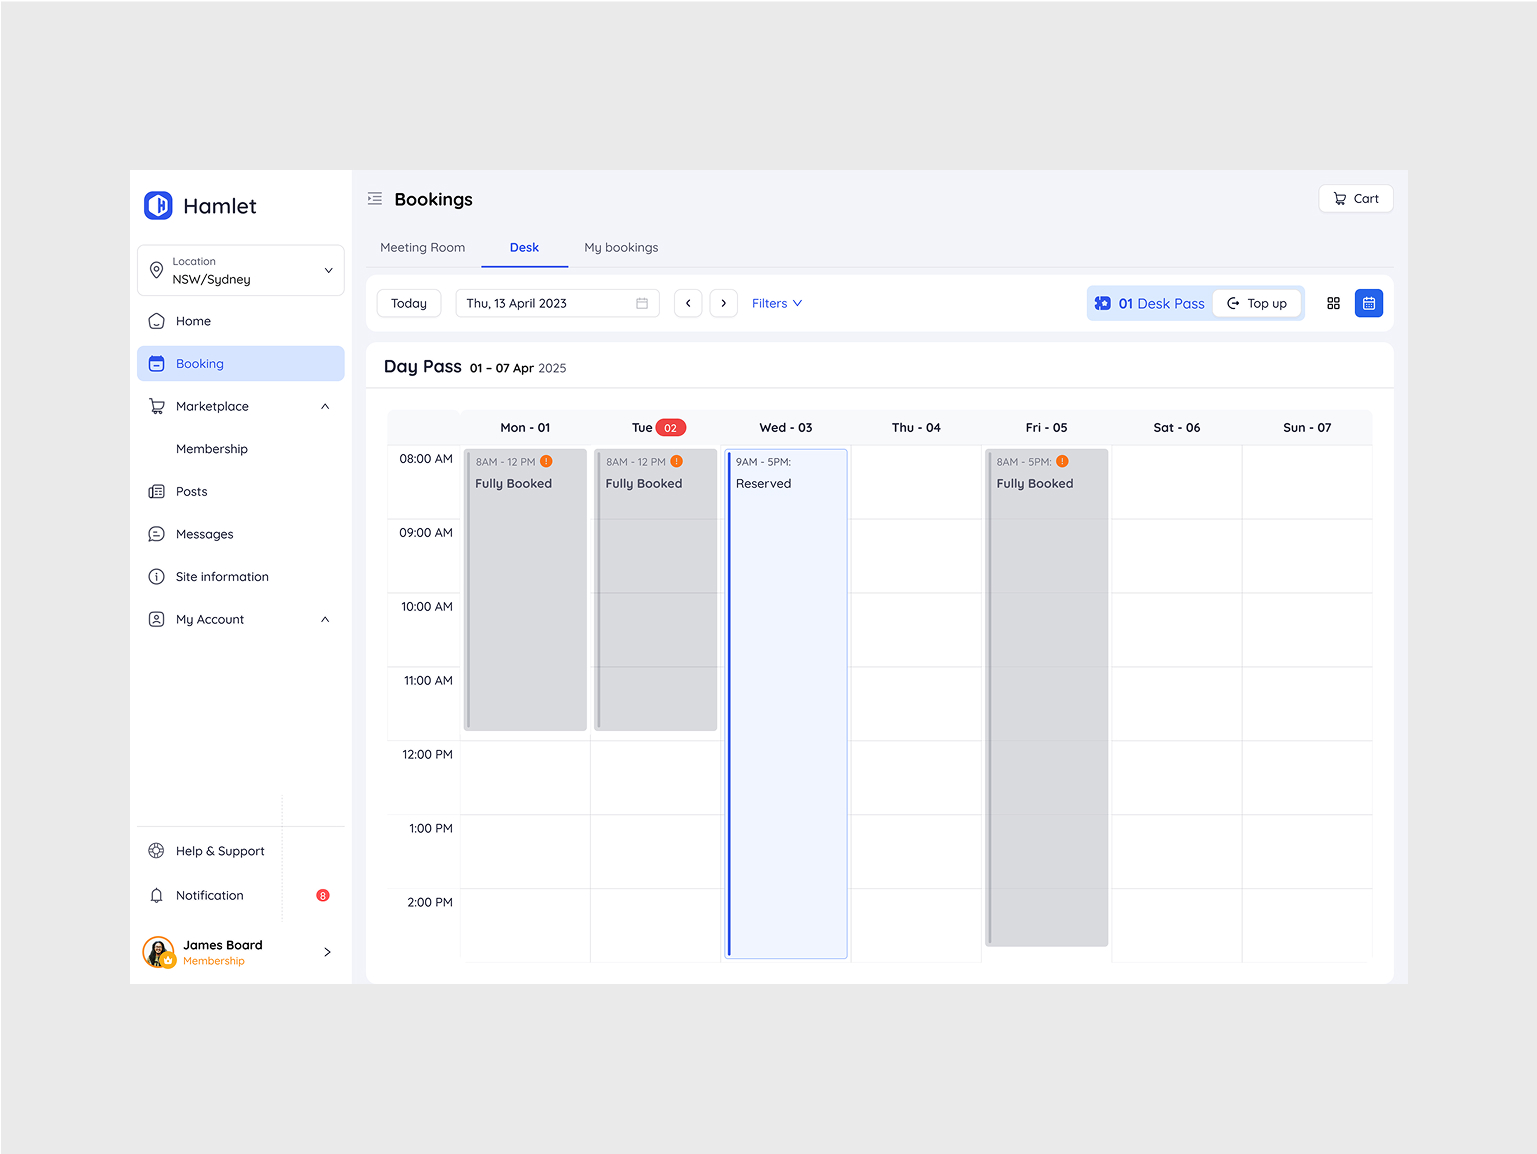1537x1154 pixels.
Task: Click the Bookings list icon beside the title
Action: [374, 199]
